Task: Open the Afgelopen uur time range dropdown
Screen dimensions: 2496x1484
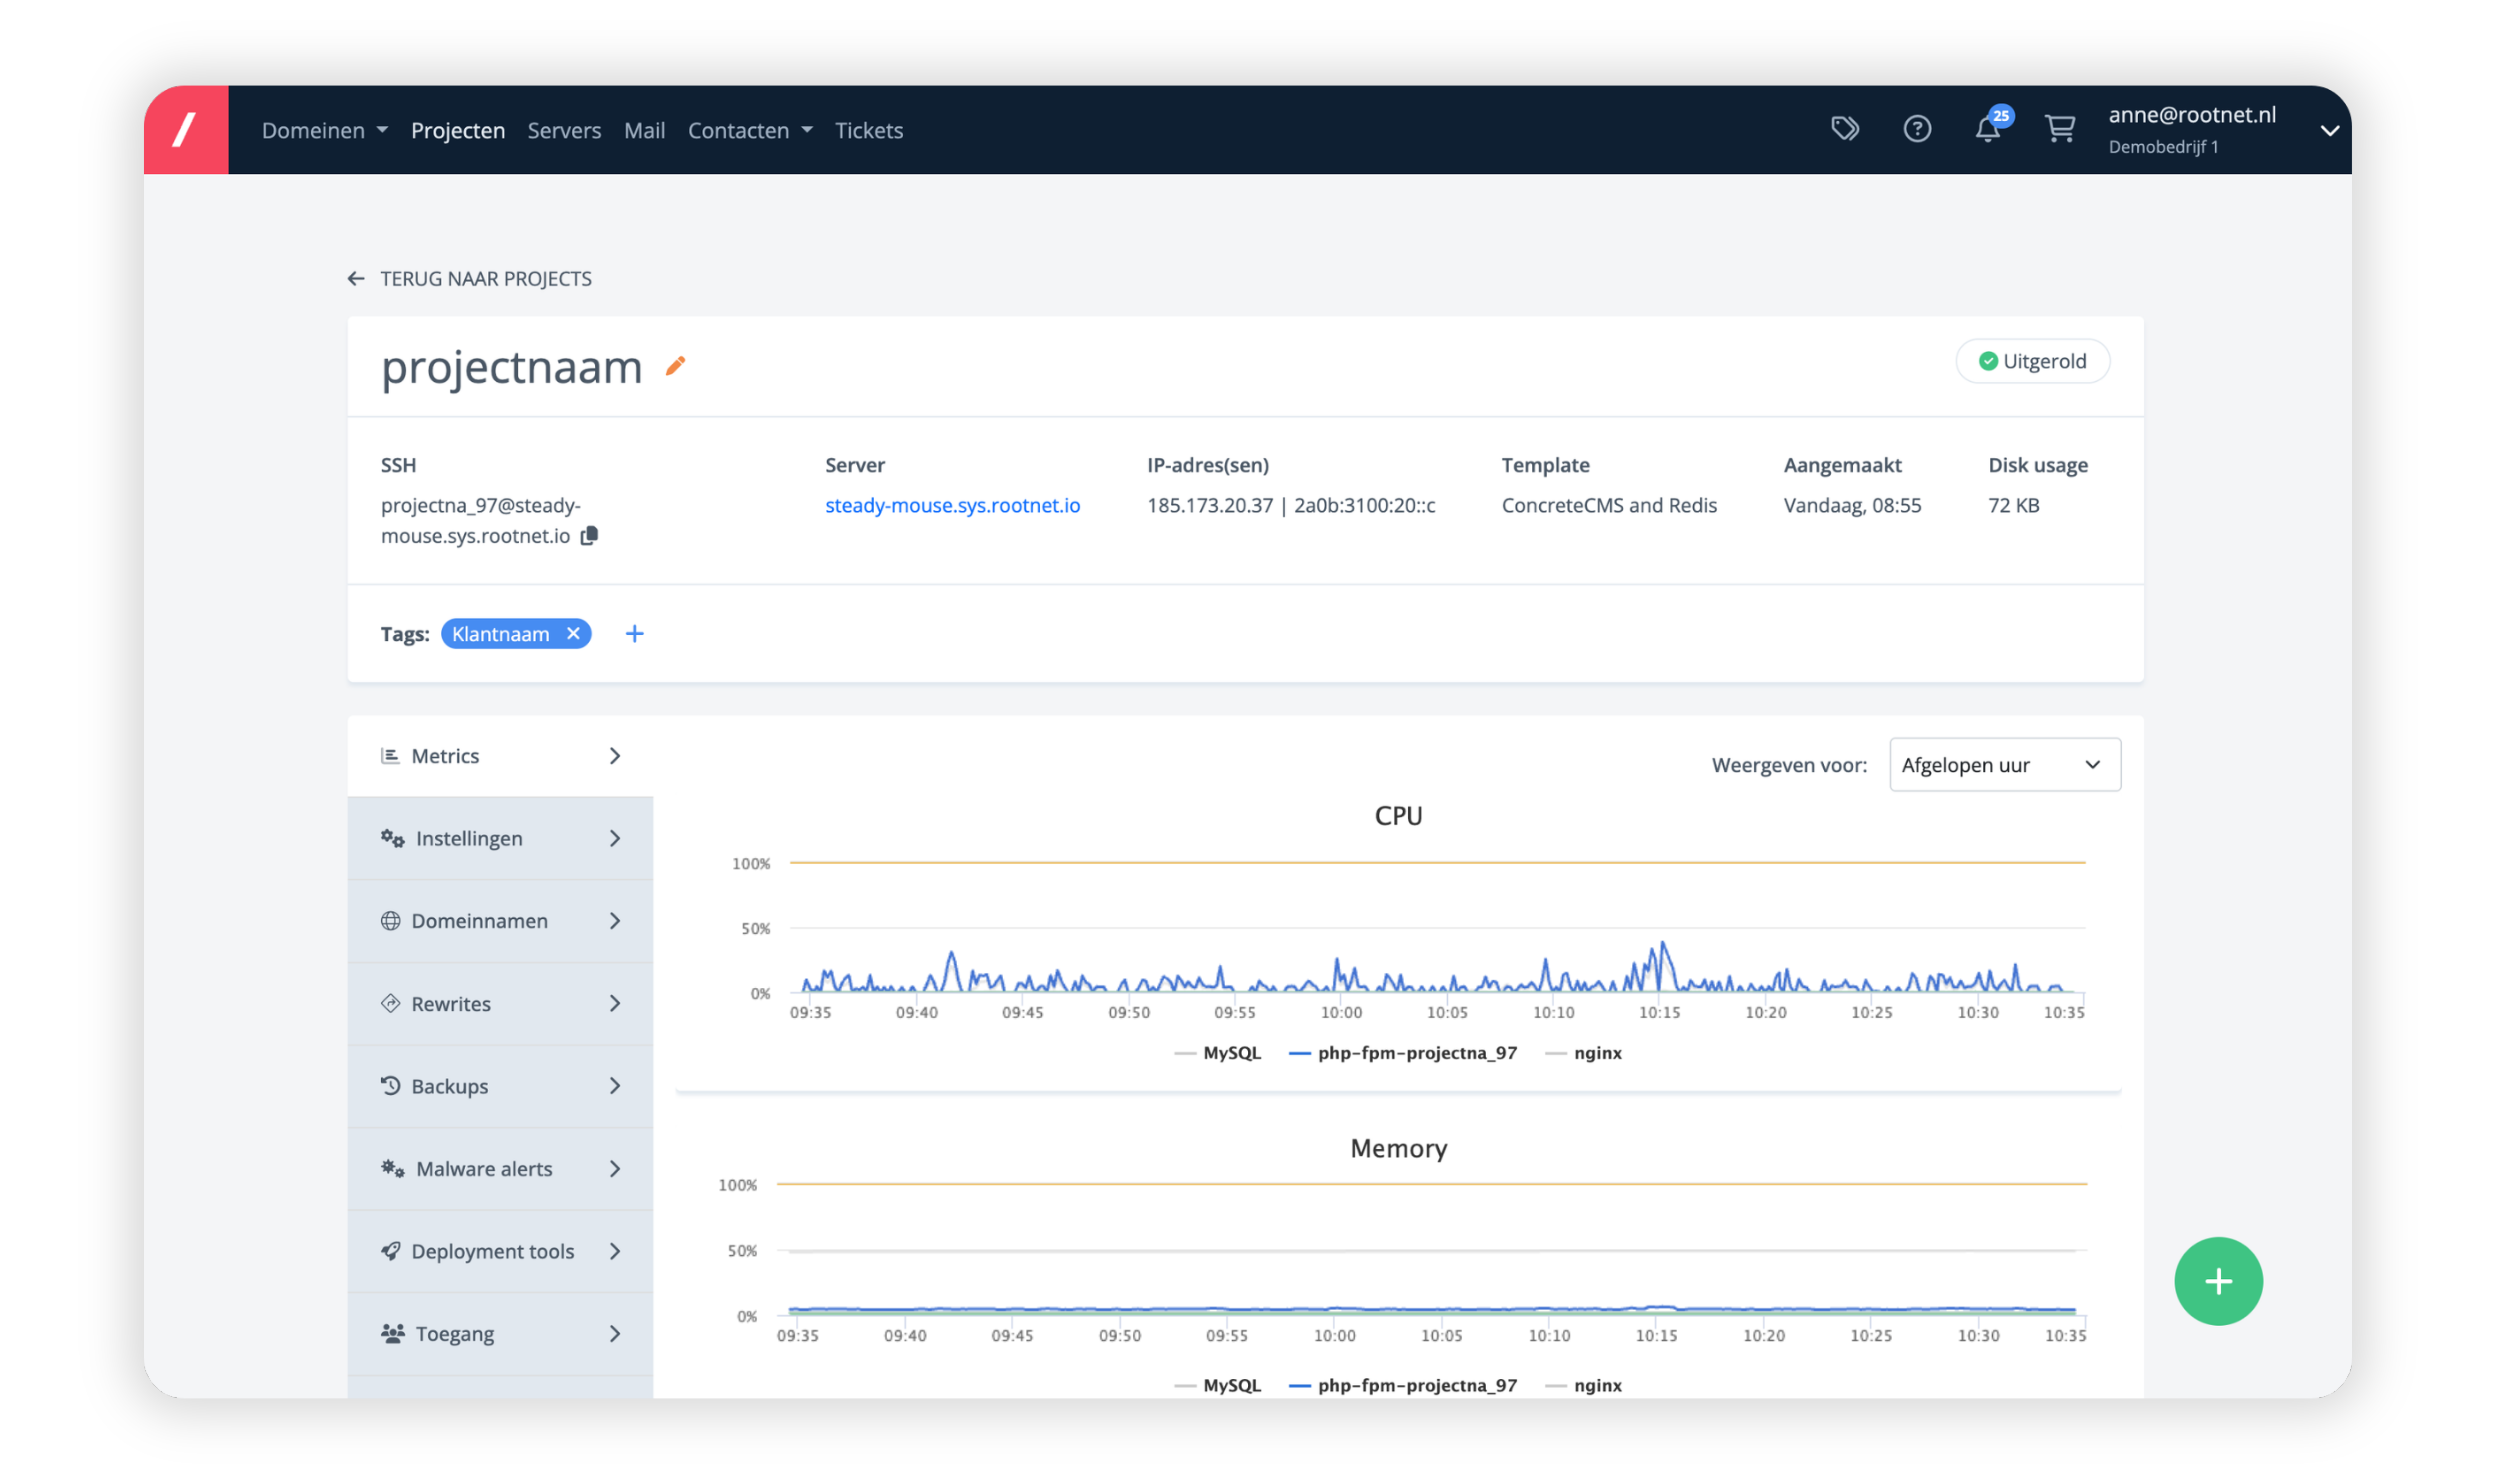Action: click(x=2004, y=764)
